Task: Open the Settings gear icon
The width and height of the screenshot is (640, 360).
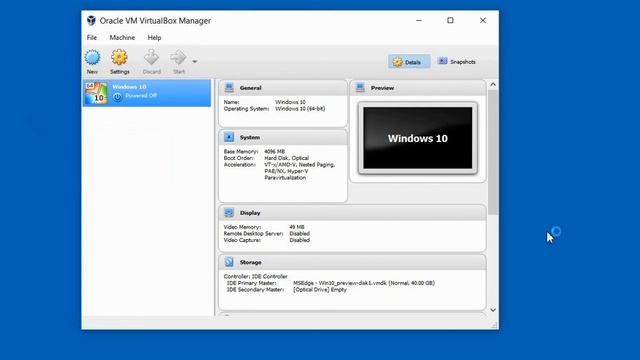Action: pos(119,58)
